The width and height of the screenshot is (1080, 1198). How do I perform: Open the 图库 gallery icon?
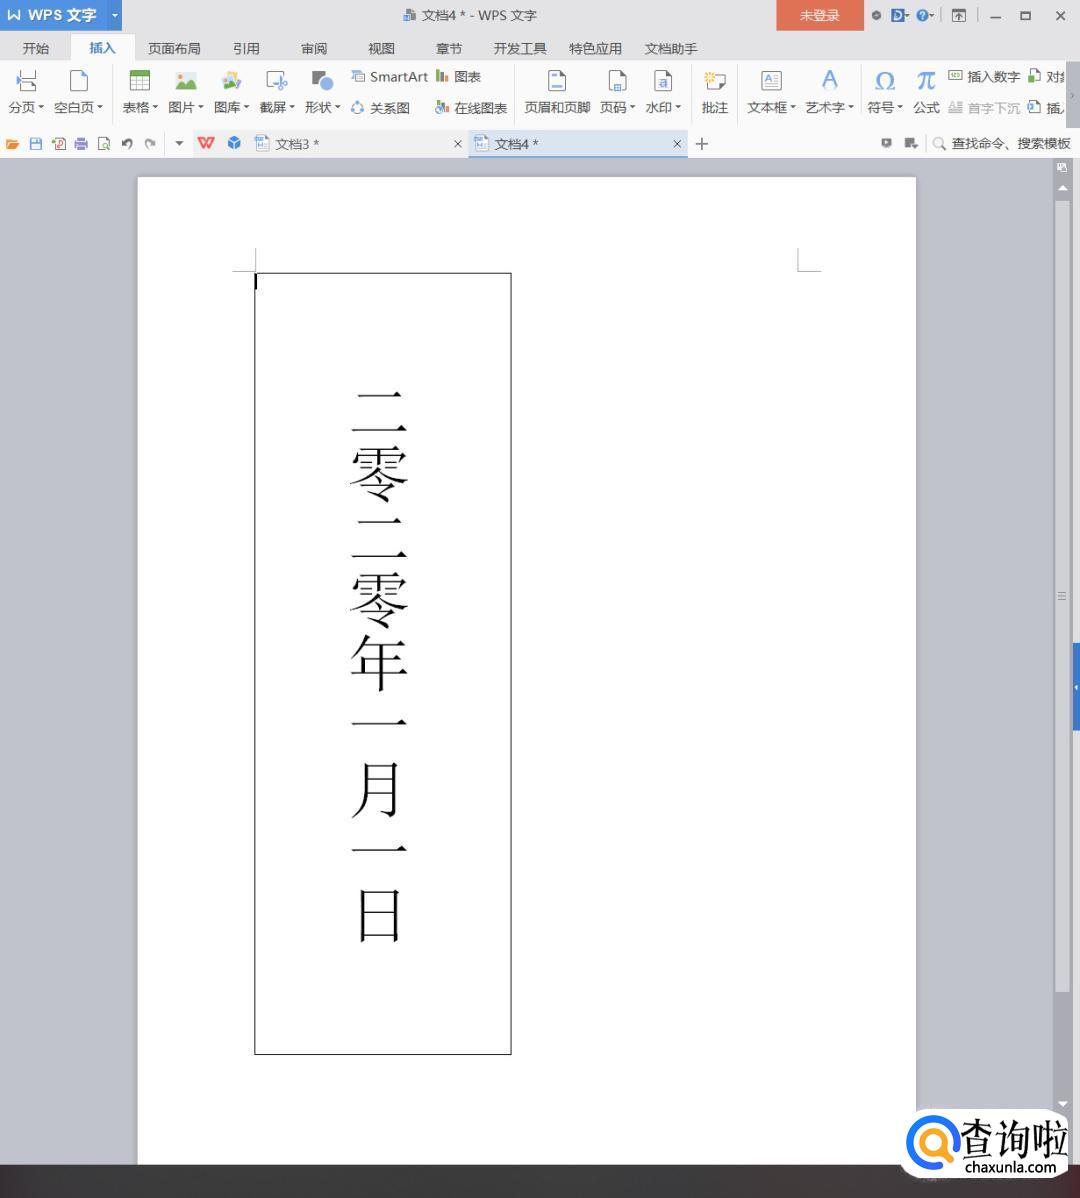point(231,81)
